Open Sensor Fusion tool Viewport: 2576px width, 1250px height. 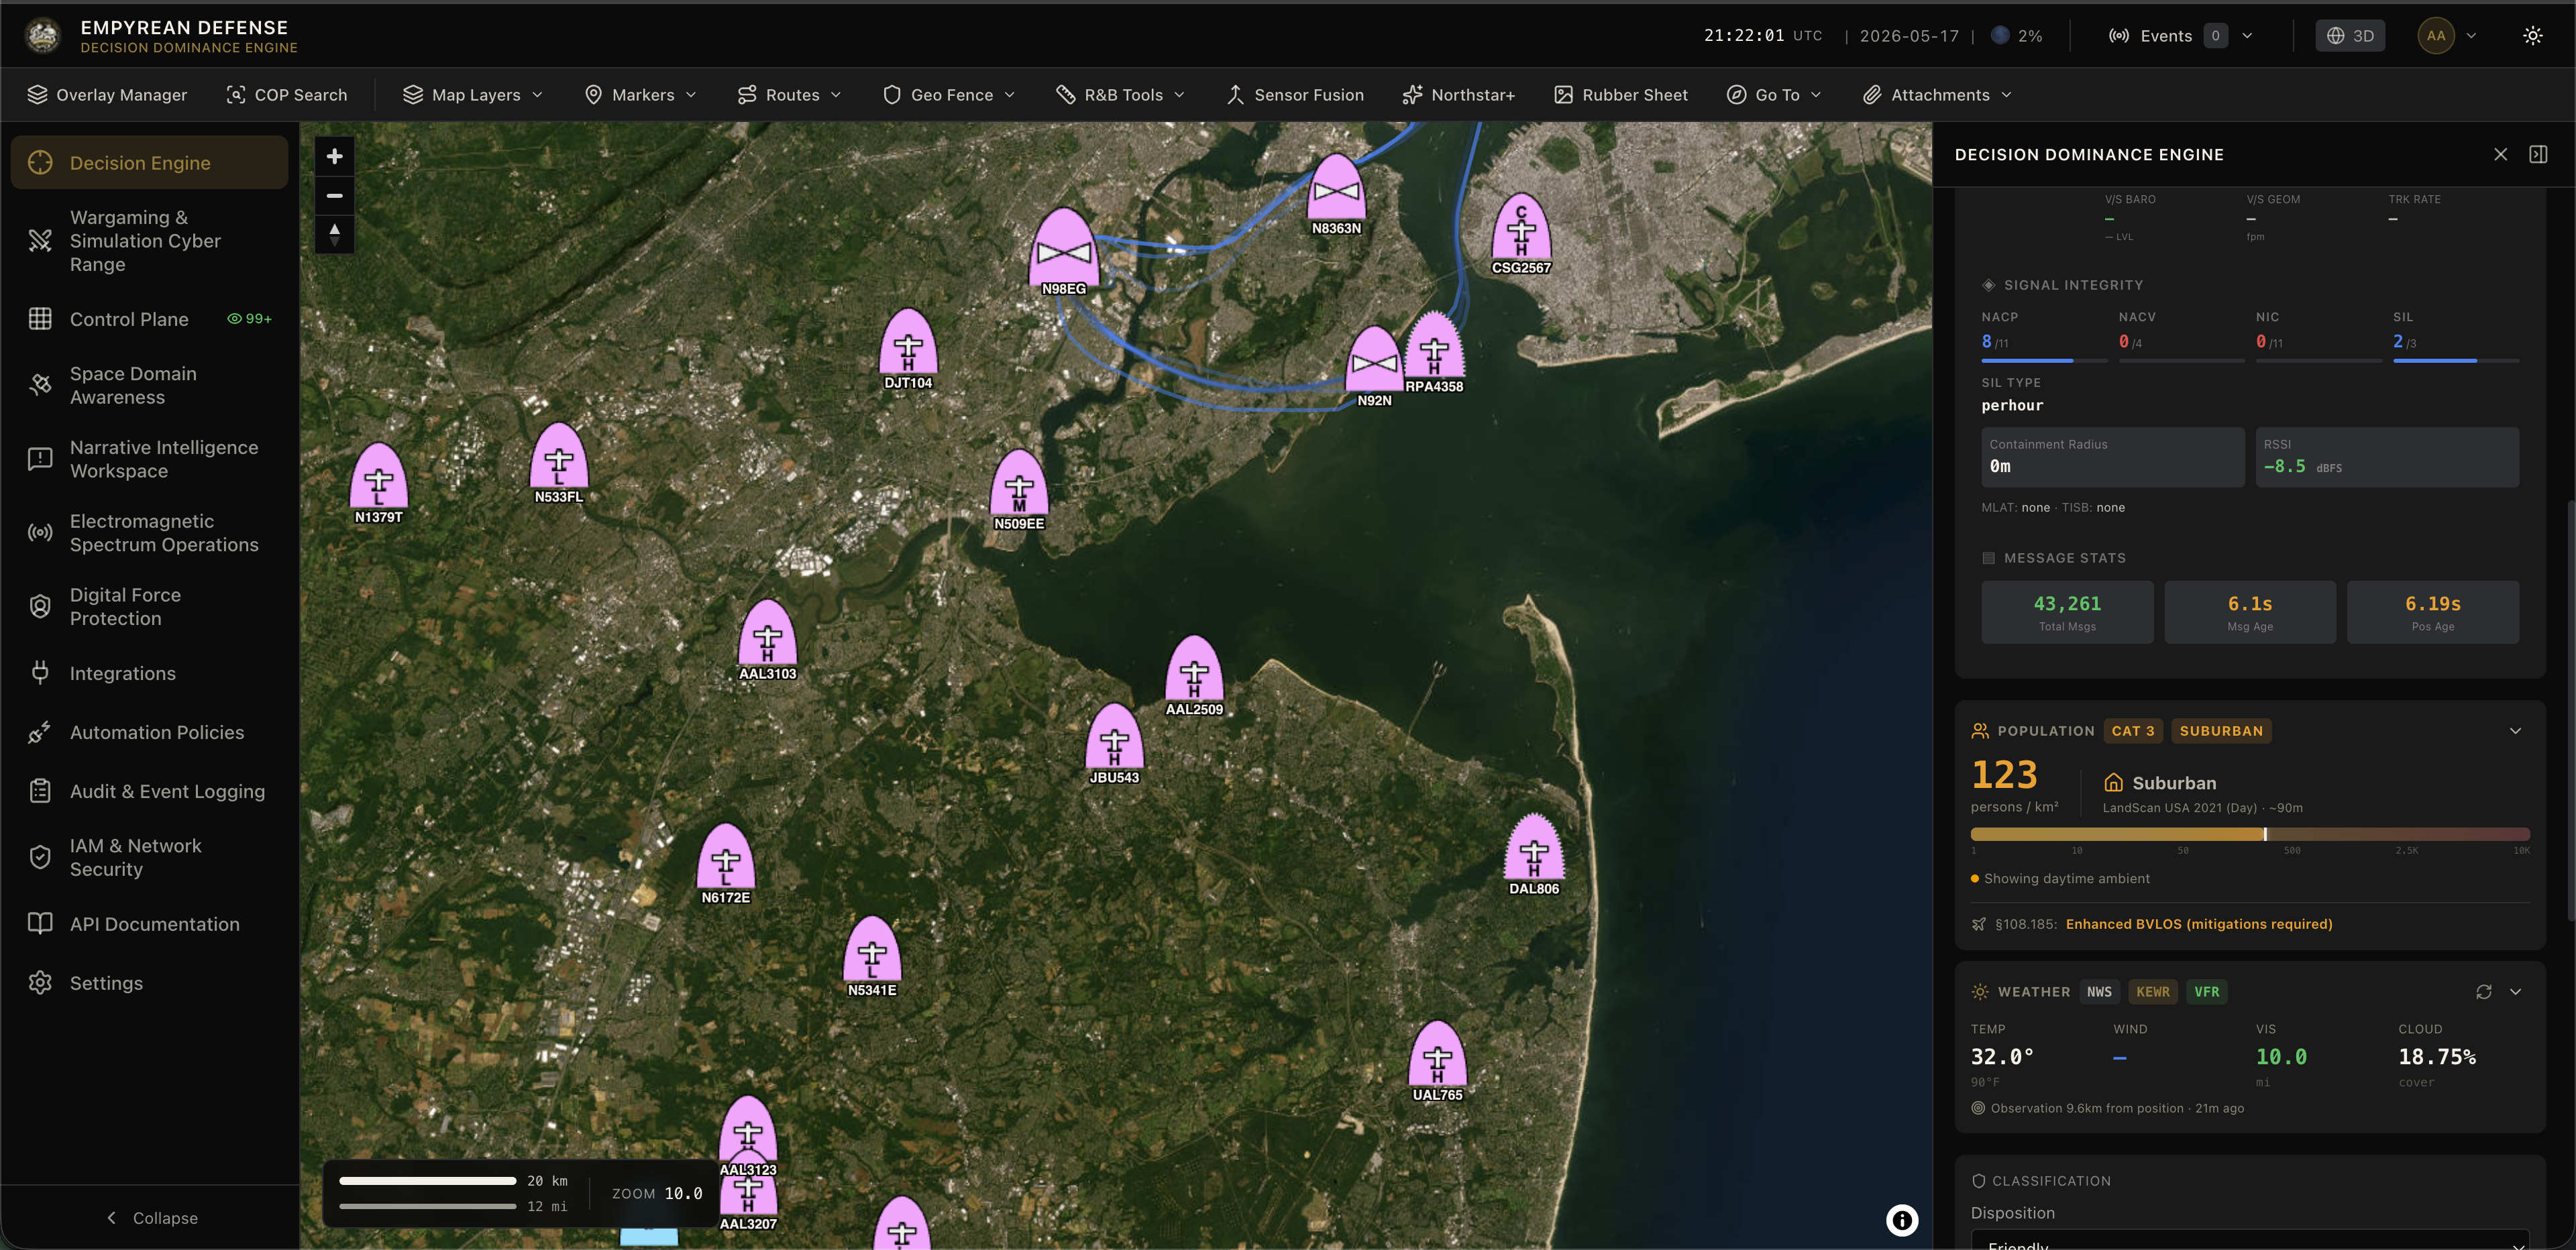coord(1295,95)
